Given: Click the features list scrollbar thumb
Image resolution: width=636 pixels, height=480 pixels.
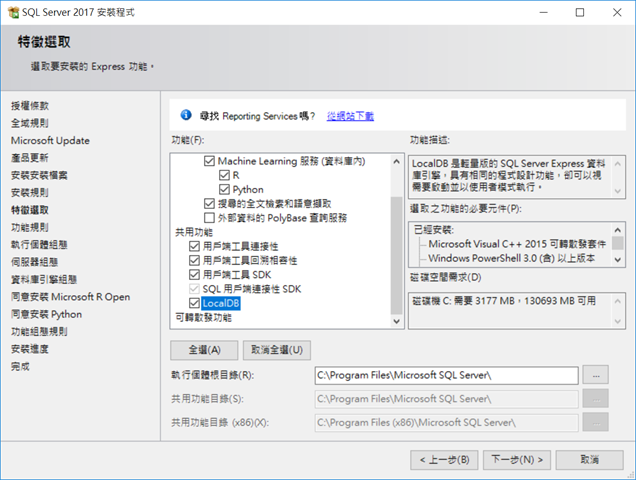Looking at the screenshot, I should pyautogui.click(x=396, y=256).
